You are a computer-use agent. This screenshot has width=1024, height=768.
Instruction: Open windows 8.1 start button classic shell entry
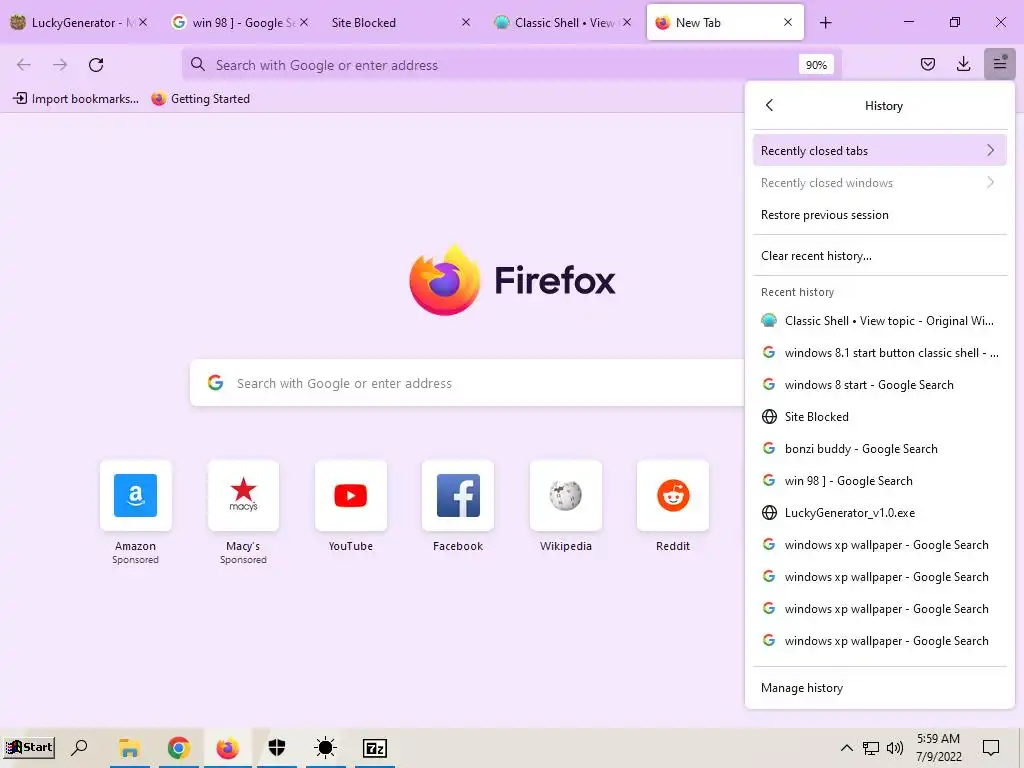pos(879,353)
